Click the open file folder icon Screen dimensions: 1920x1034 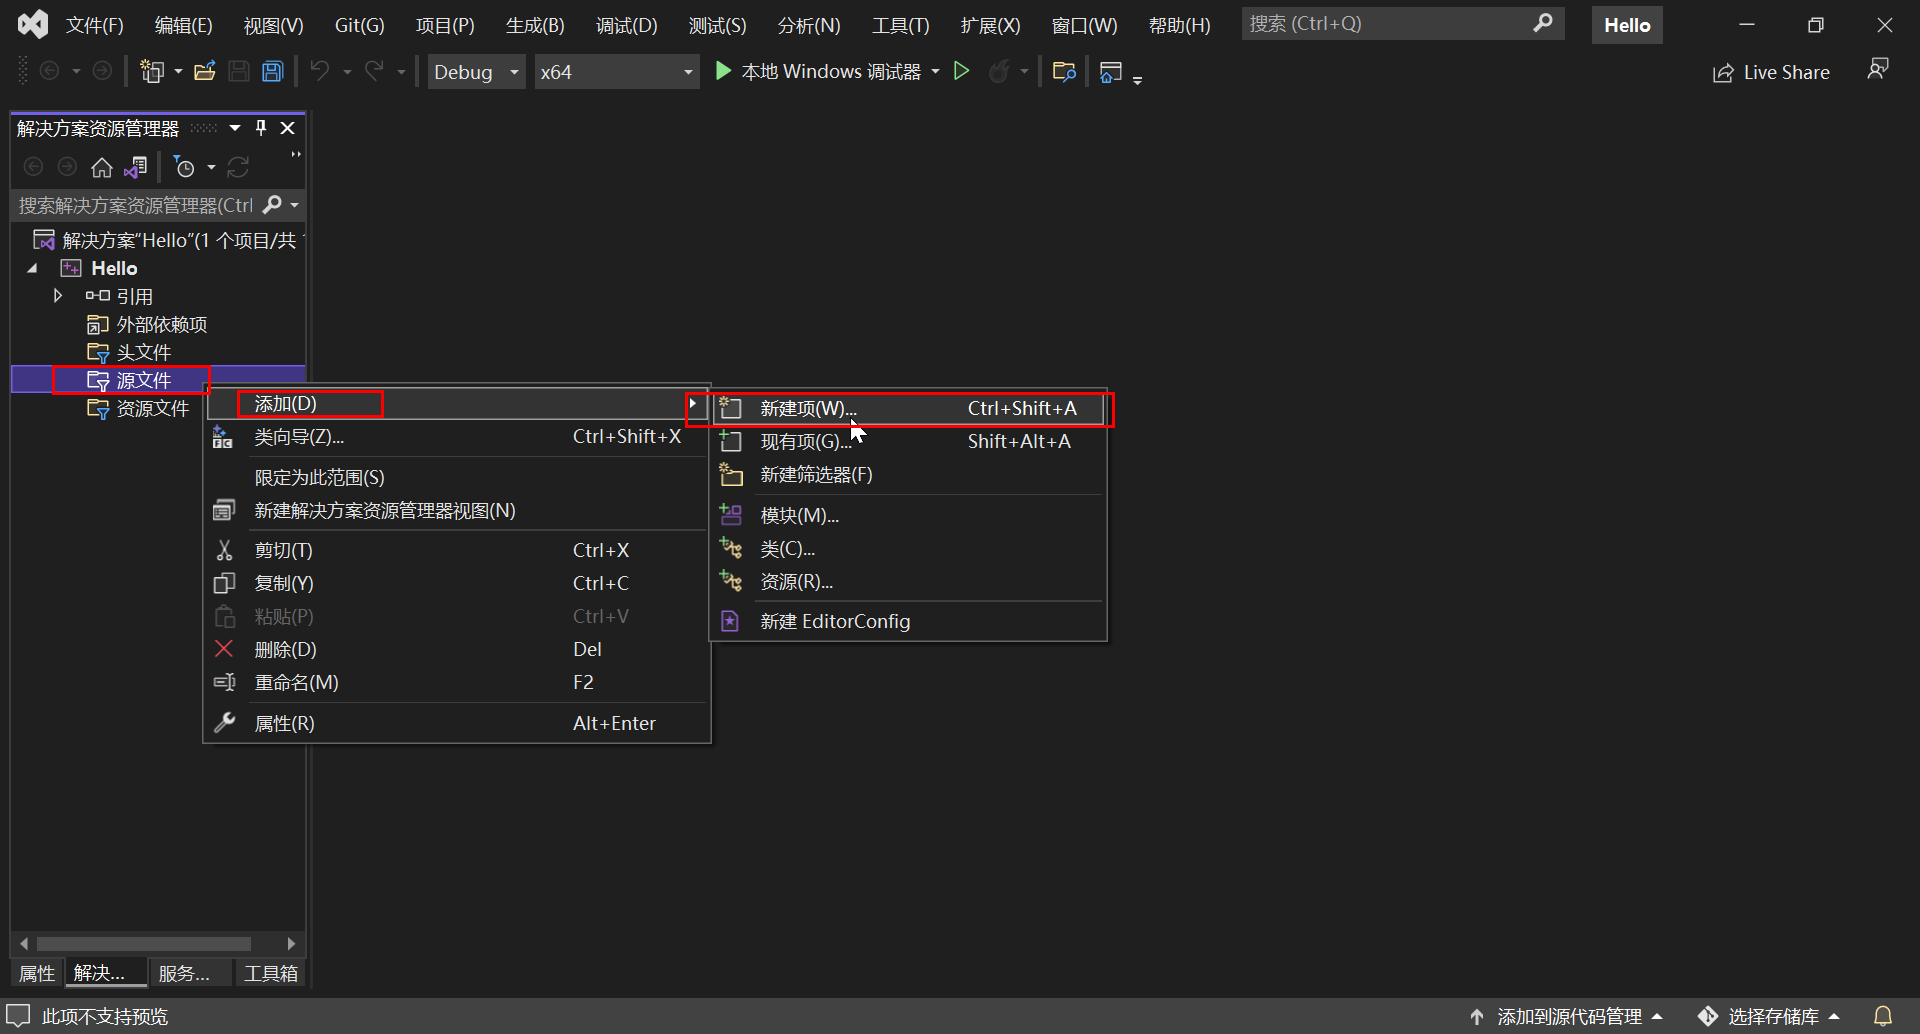click(205, 71)
